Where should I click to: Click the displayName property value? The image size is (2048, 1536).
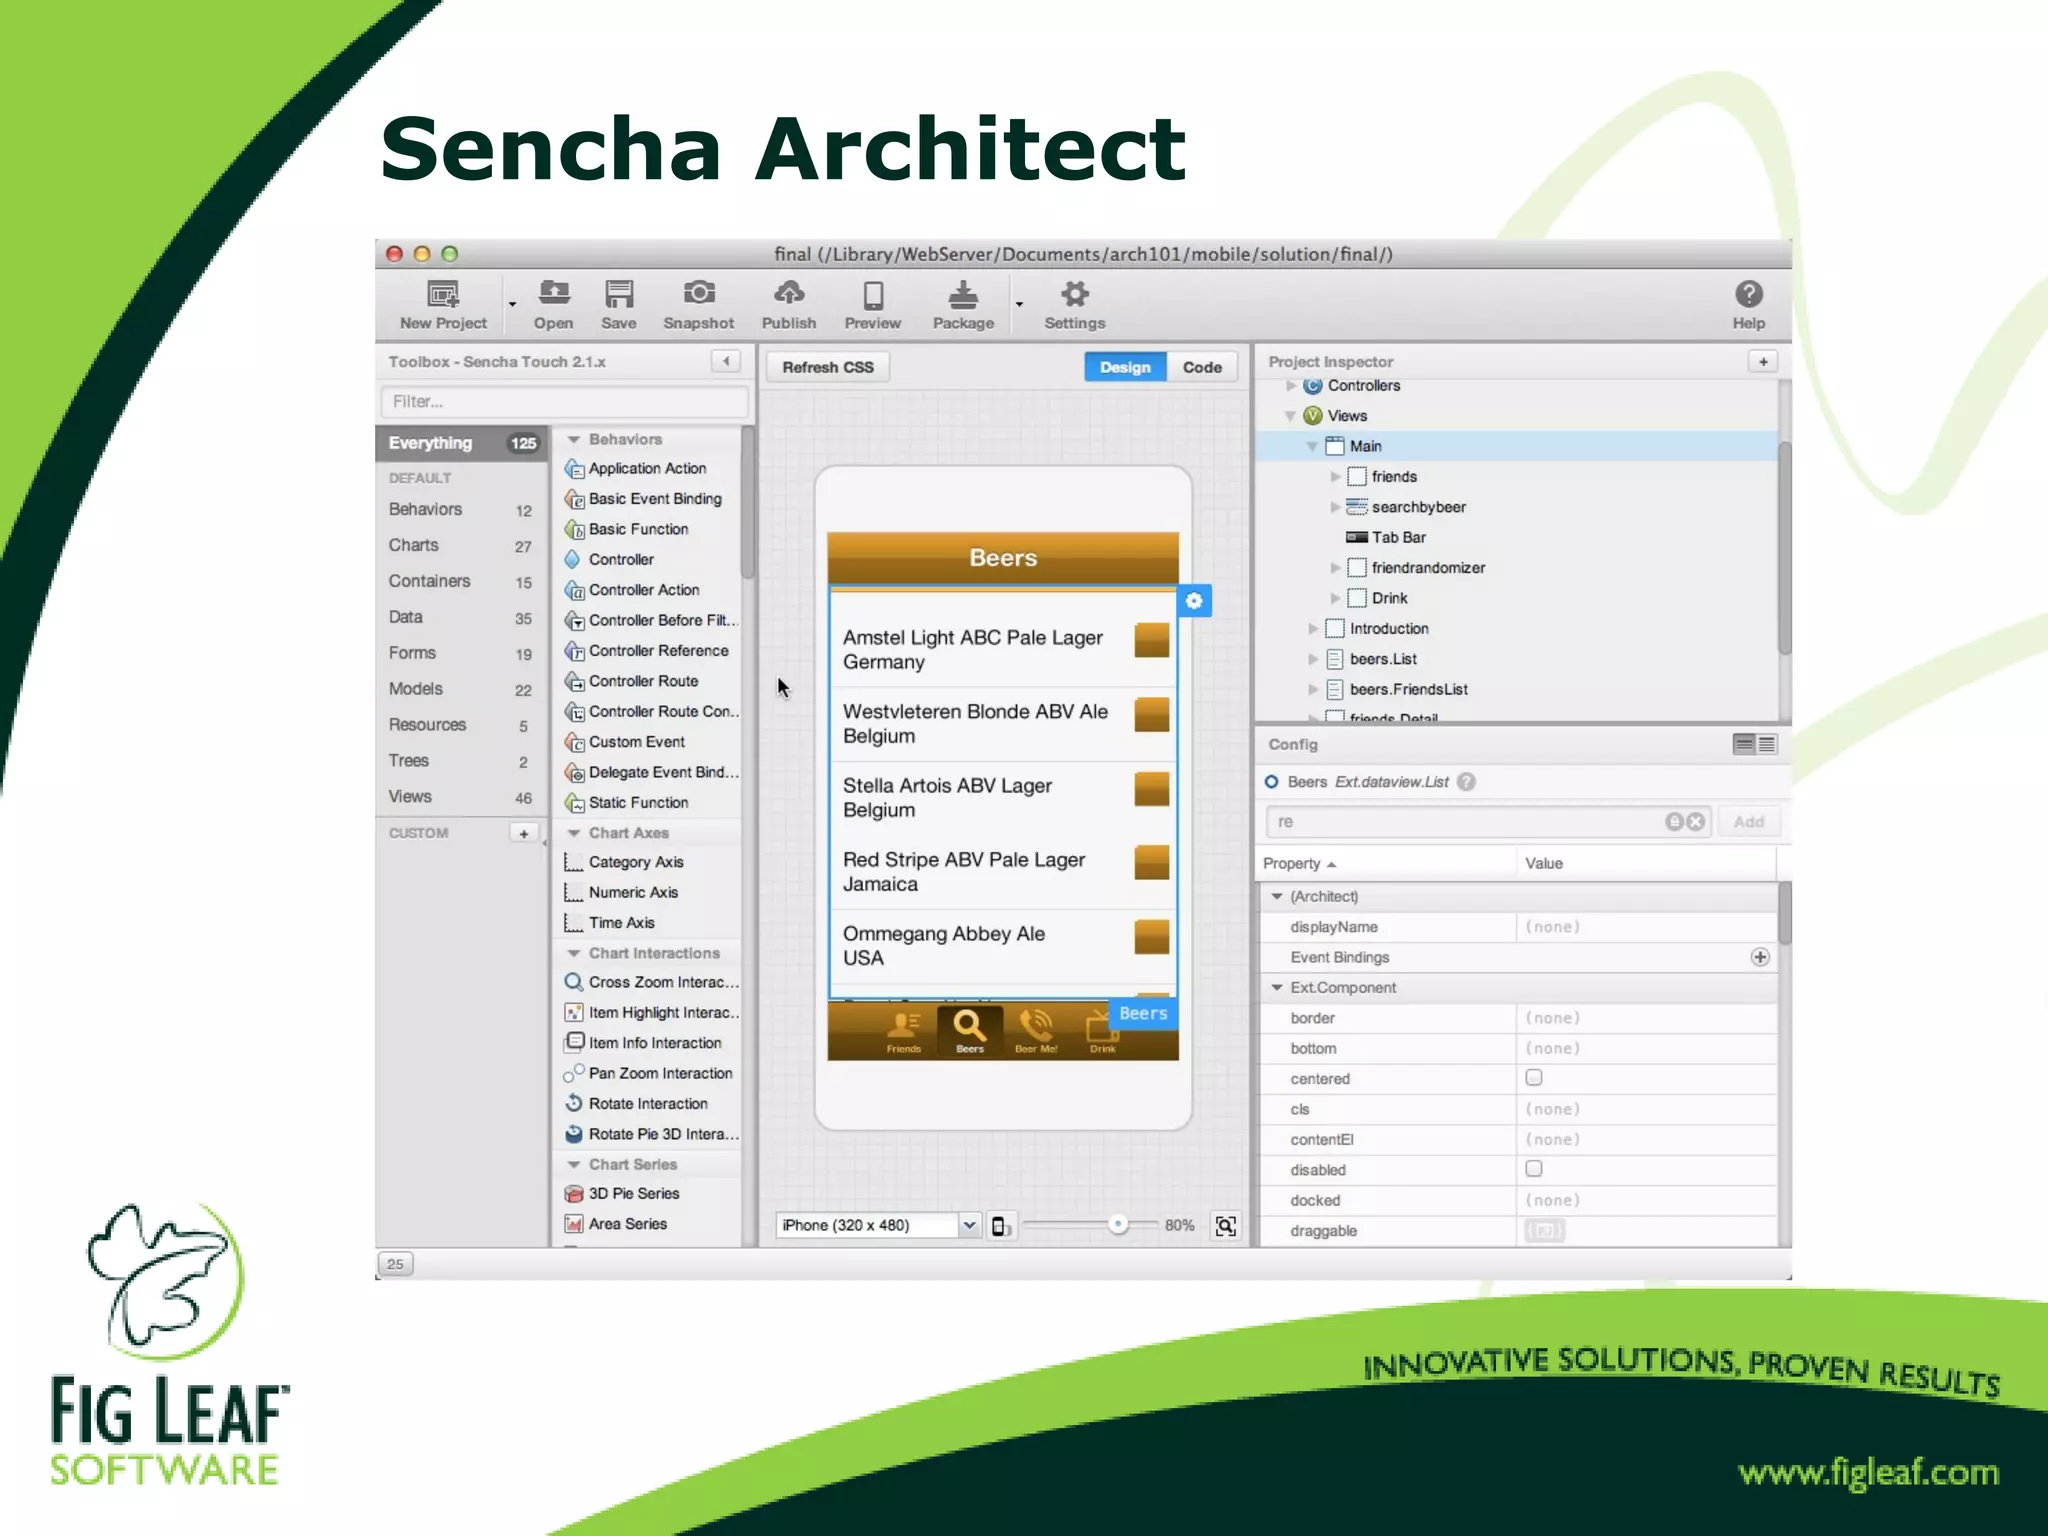(1646, 927)
